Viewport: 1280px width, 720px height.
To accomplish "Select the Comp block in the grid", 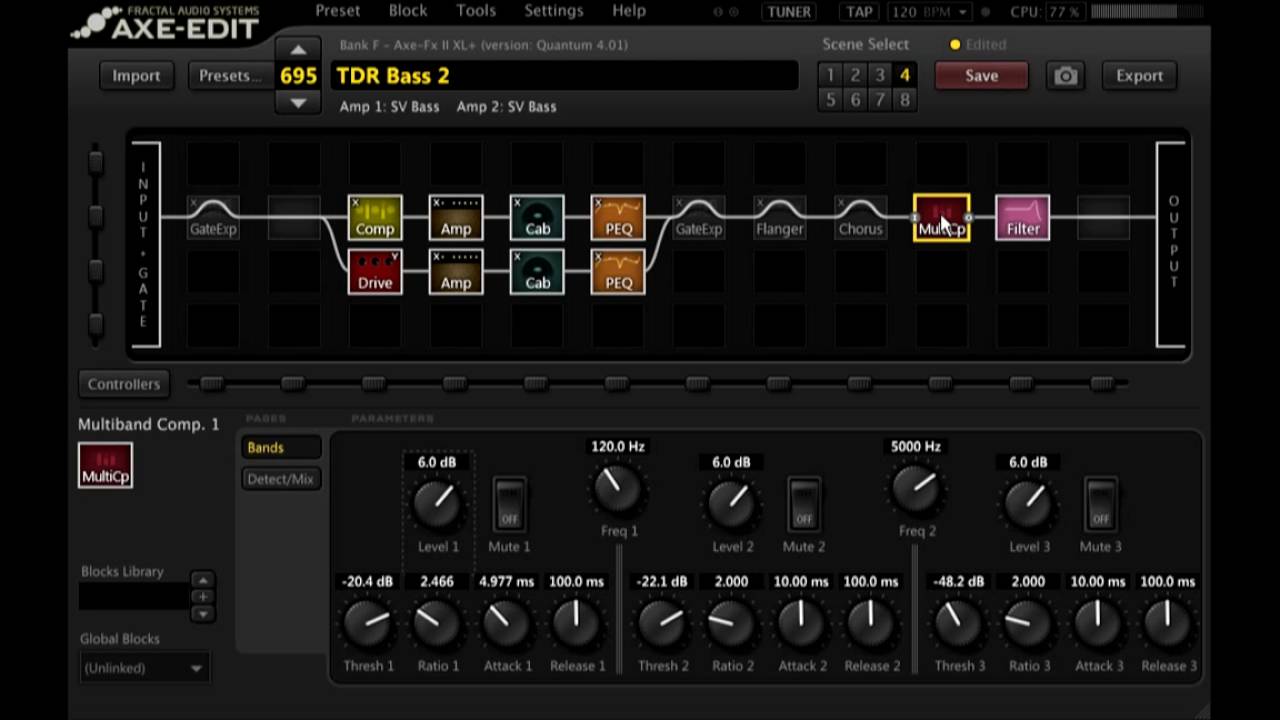I will (x=375, y=218).
